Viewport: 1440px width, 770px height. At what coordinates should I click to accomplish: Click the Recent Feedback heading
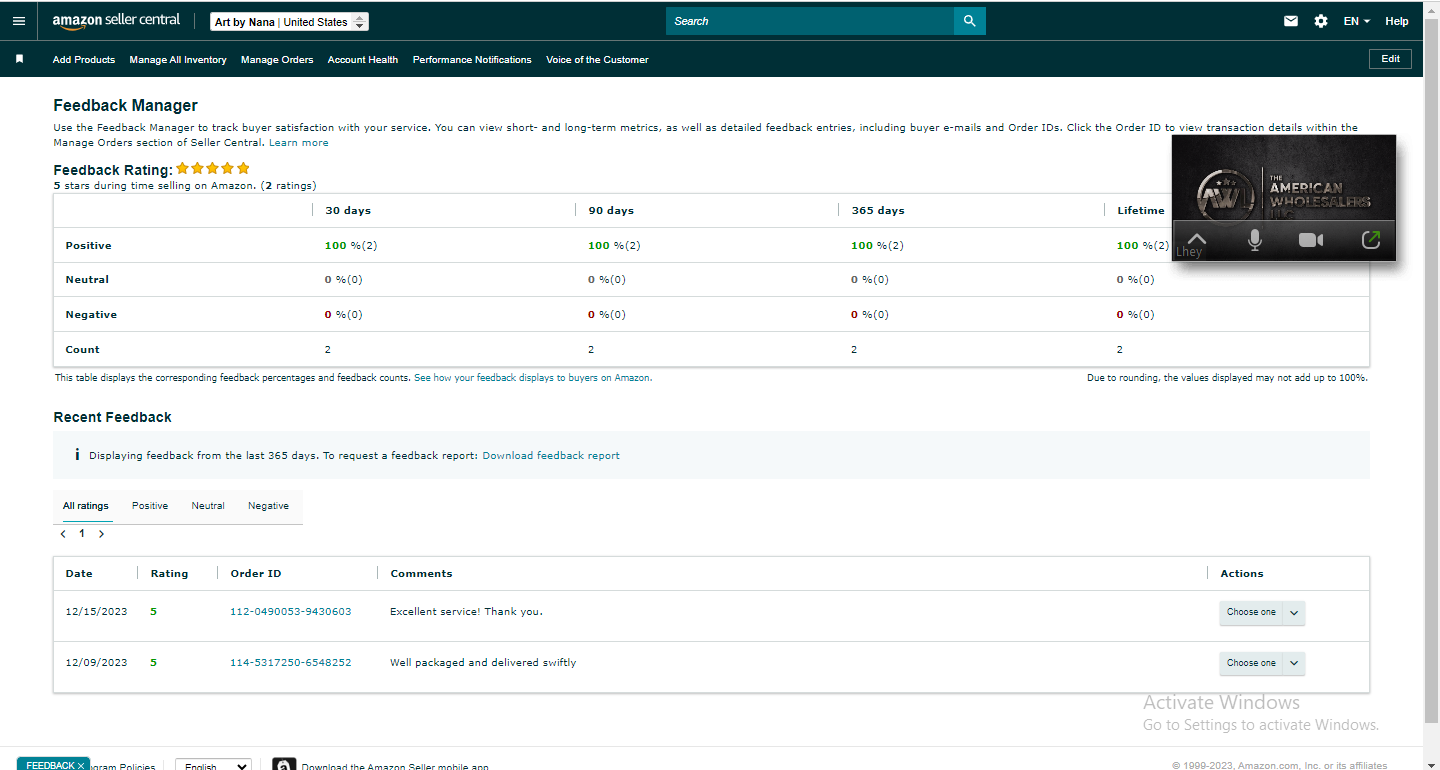(x=113, y=418)
